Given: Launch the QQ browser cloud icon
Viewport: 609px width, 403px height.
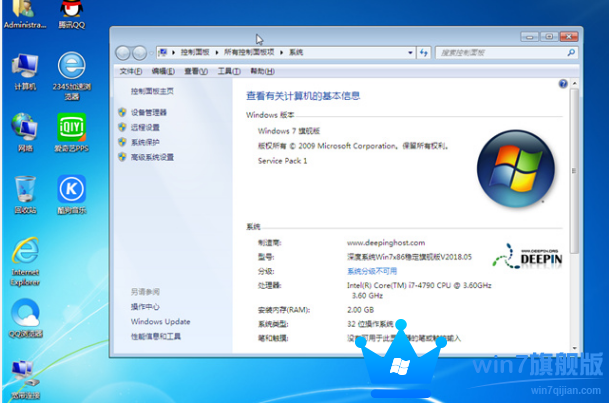Looking at the screenshot, I should tap(26, 318).
